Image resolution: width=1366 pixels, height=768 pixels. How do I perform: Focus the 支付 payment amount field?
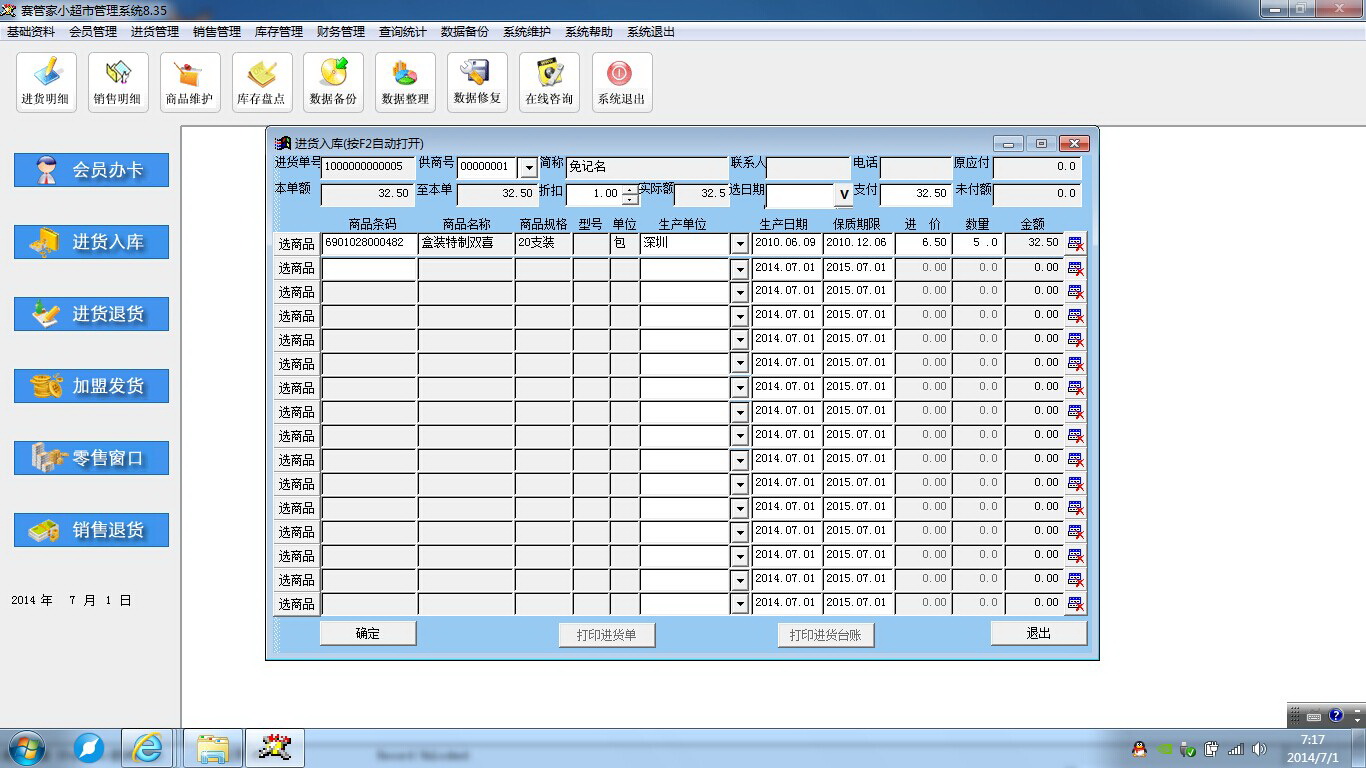point(916,195)
